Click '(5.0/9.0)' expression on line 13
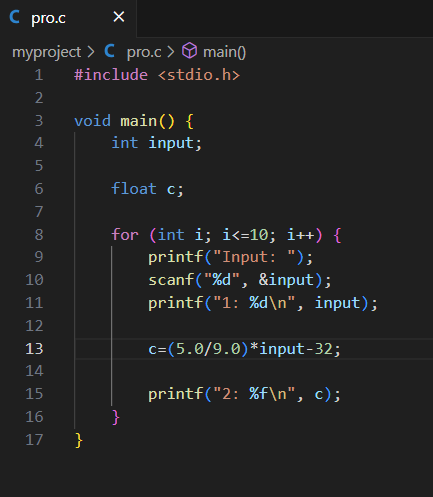Viewport: 433px width, 497px height. pos(208,349)
